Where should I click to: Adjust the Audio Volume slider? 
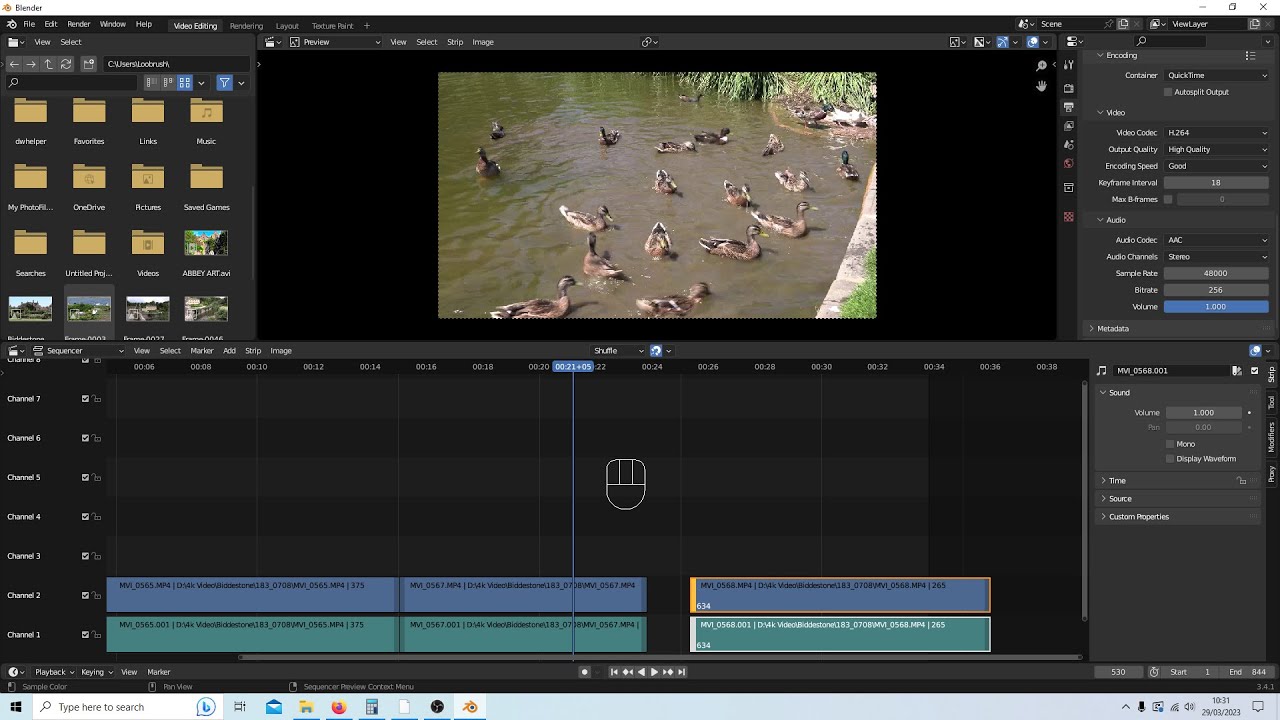[x=1216, y=306]
